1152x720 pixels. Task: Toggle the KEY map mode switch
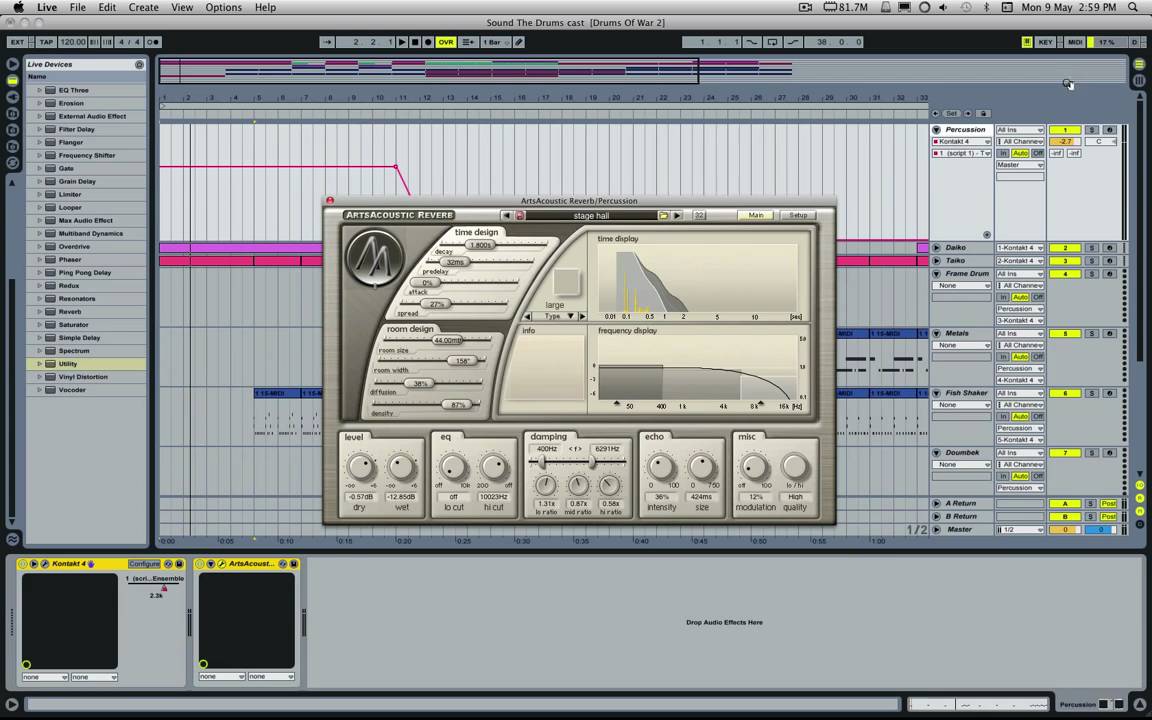[x=1045, y=42]
